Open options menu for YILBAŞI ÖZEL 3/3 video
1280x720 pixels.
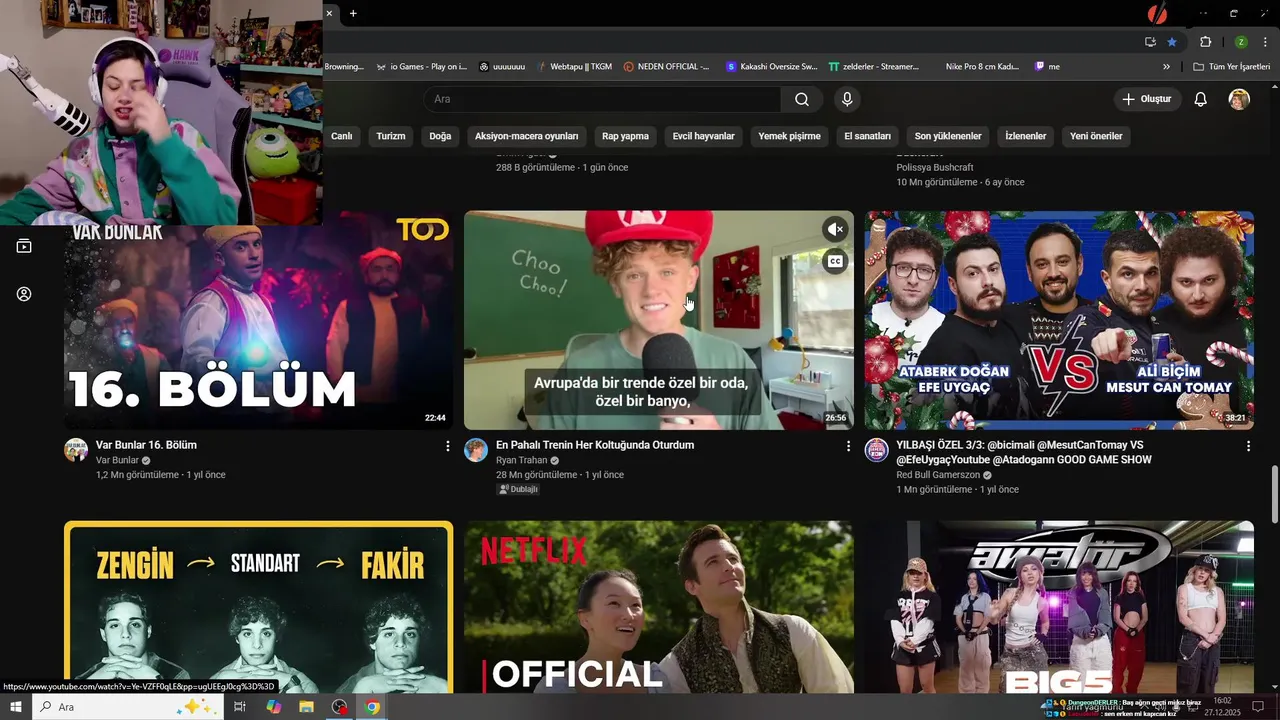tap(1248, 446)
